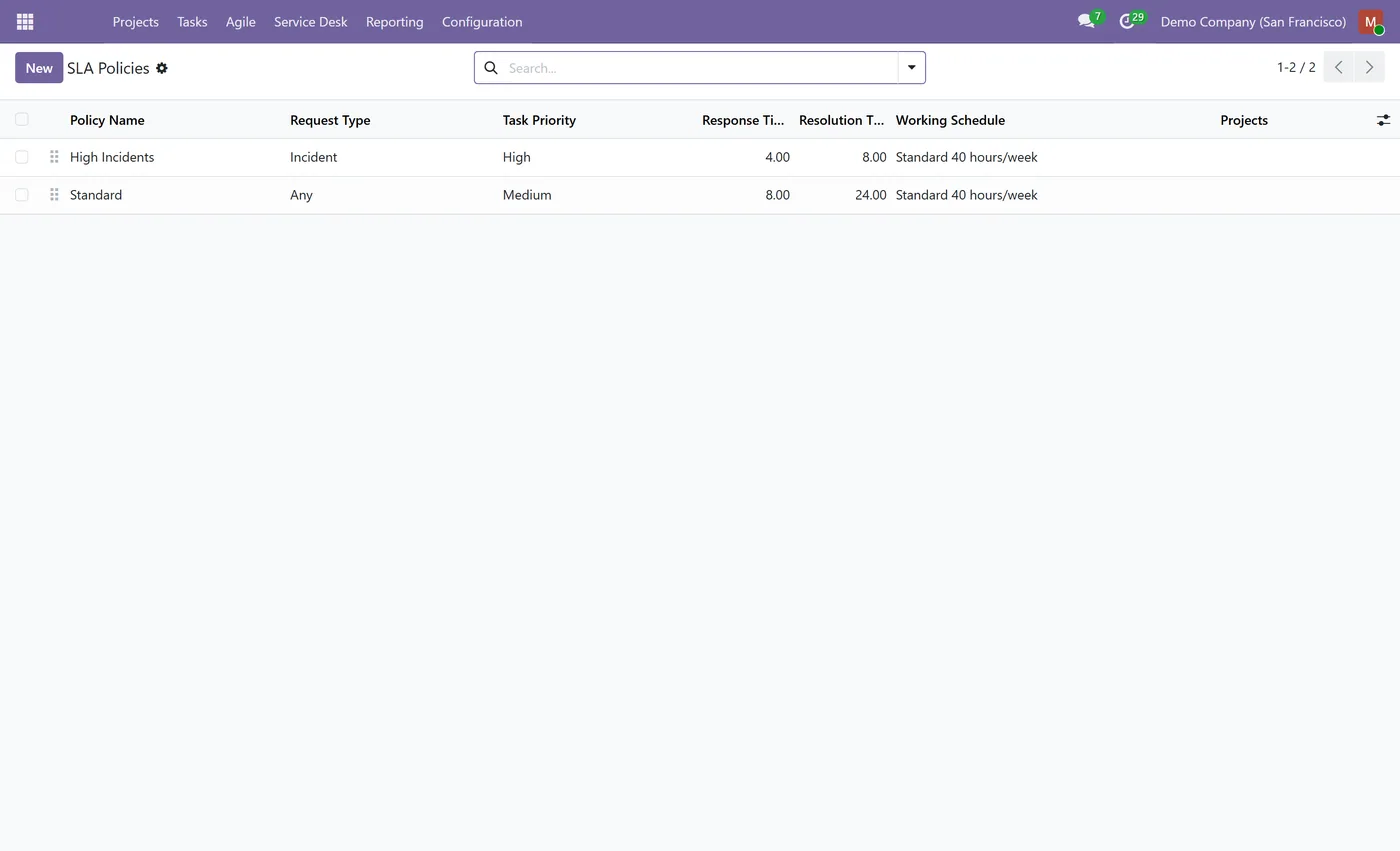Go to the next page arrow
Screen dimensions: 1400x851
tap(1369, 68)
